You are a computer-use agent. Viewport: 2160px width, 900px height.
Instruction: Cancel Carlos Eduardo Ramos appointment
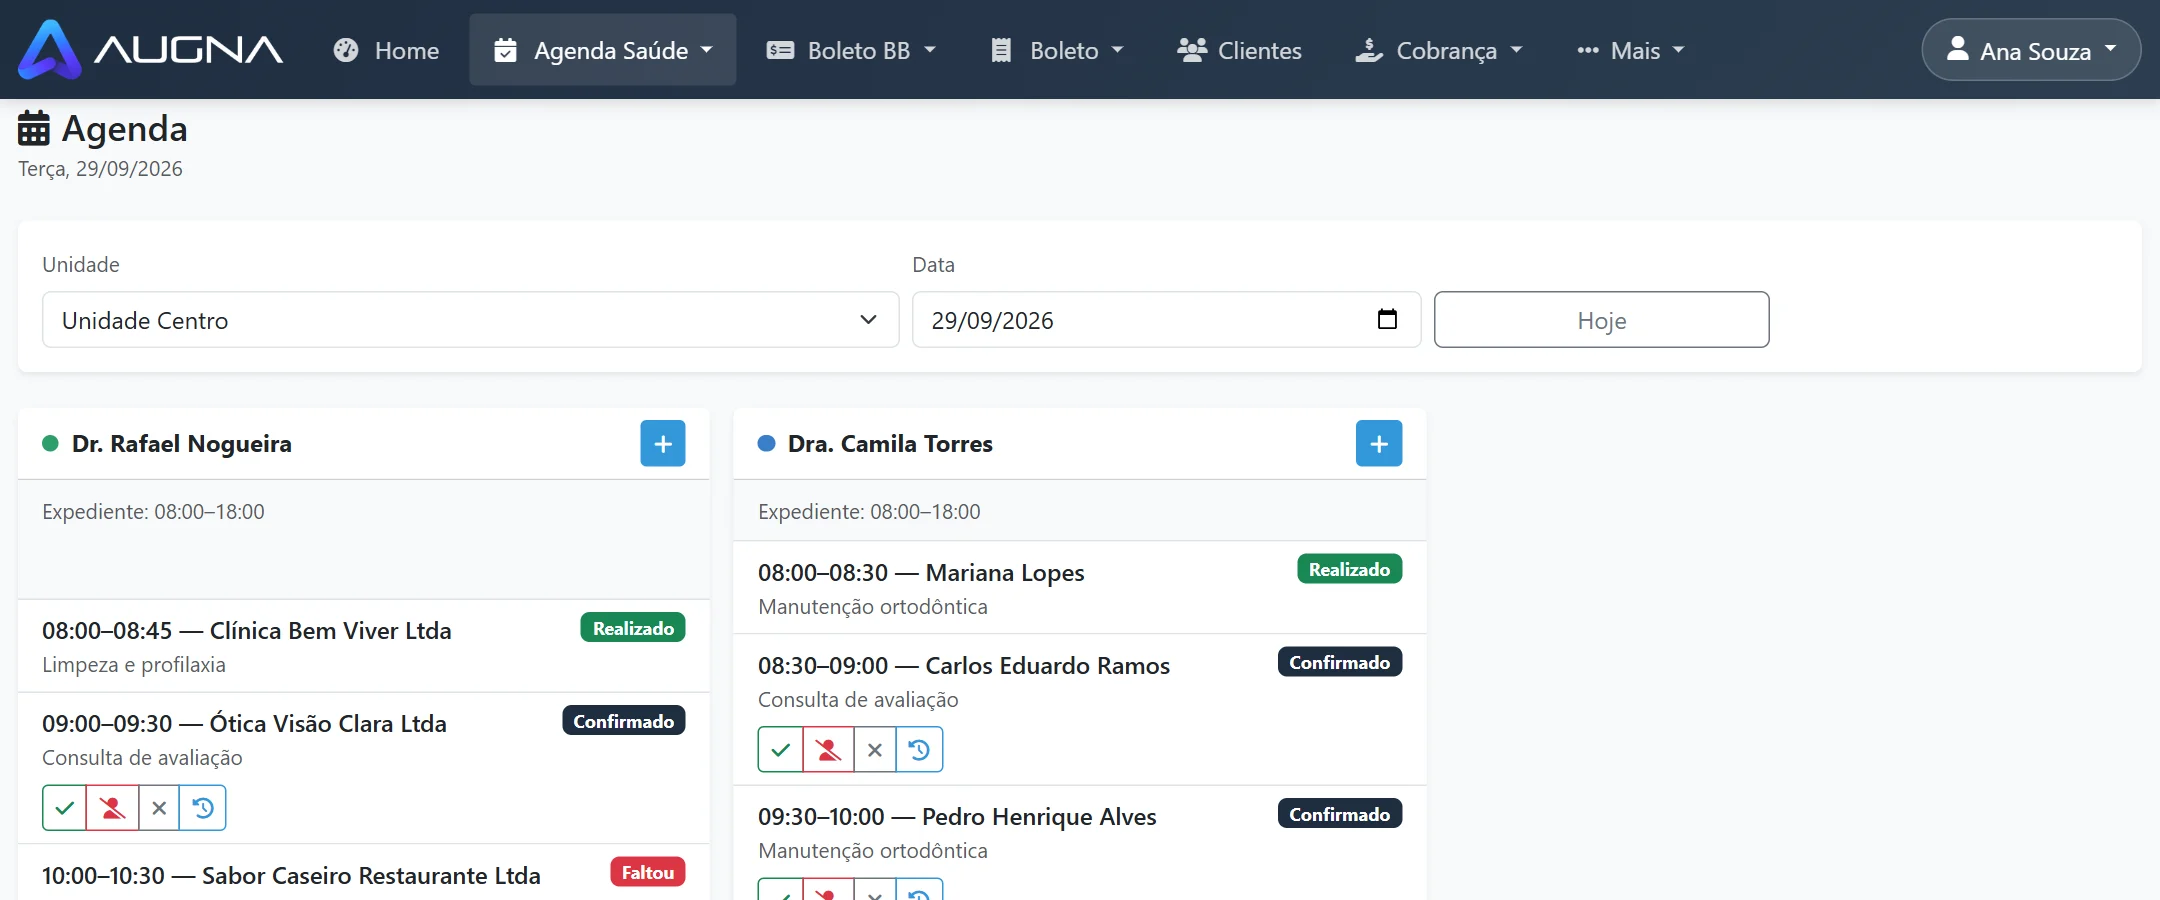[875, 750]
